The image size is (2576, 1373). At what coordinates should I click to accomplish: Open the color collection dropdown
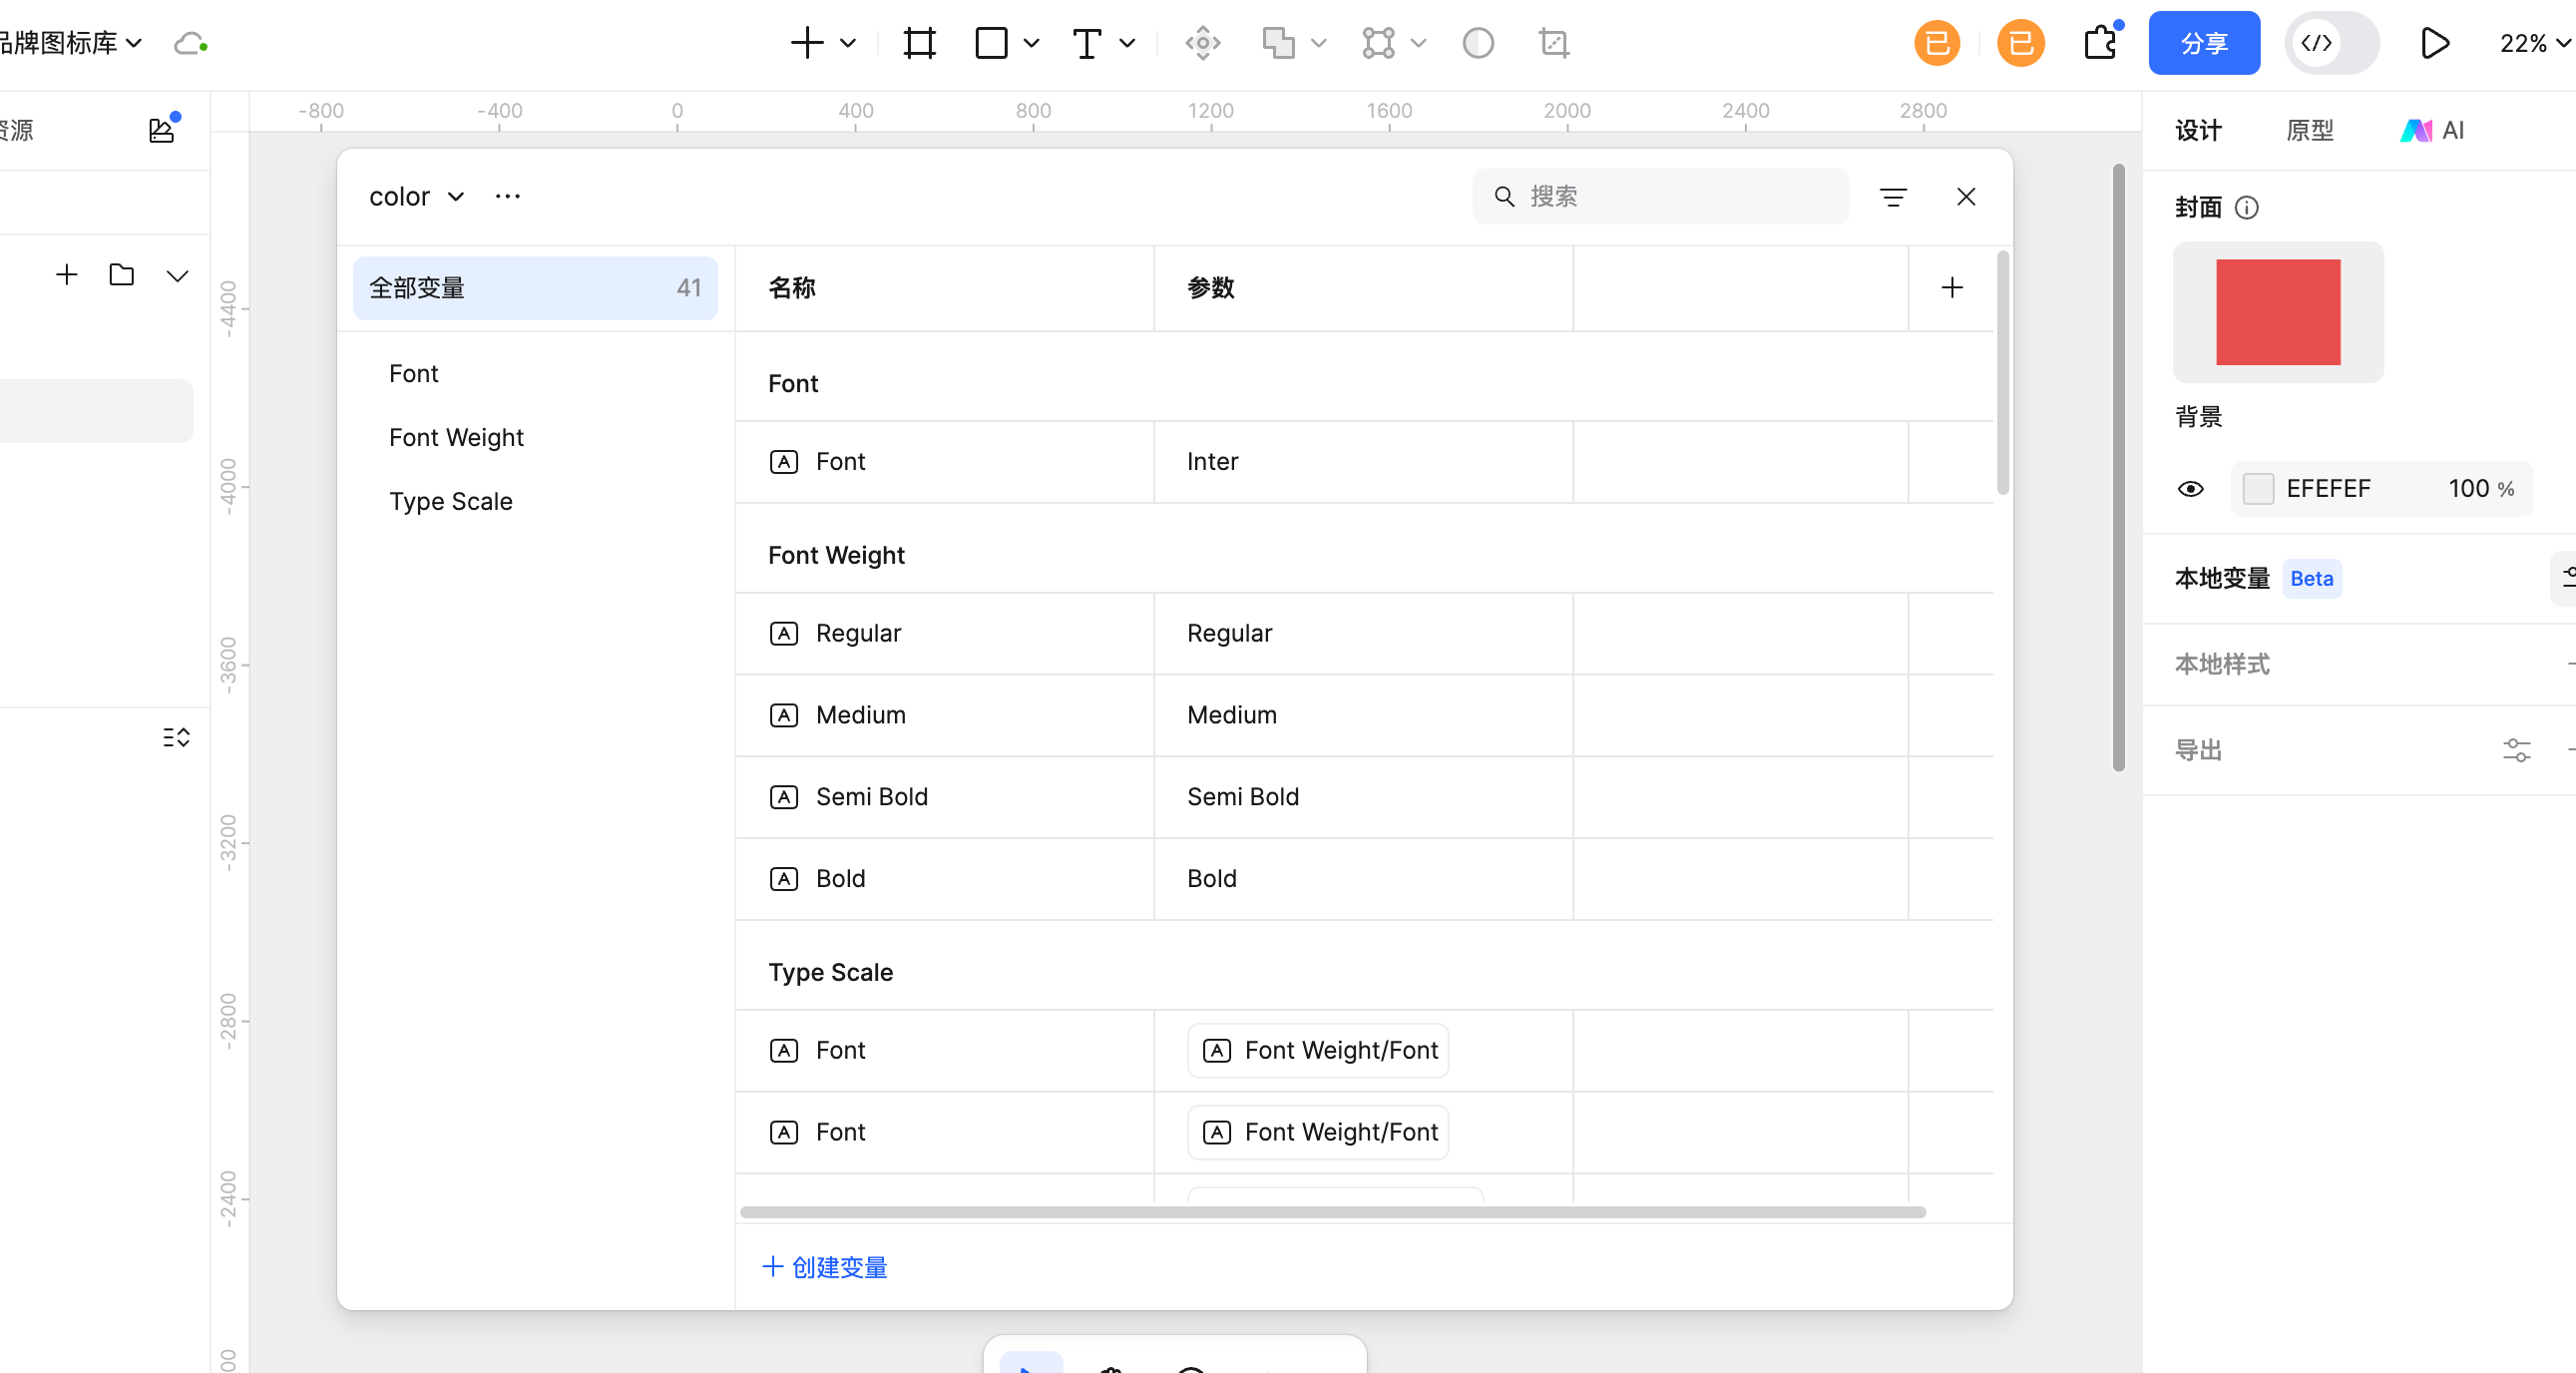pos(416,197)
